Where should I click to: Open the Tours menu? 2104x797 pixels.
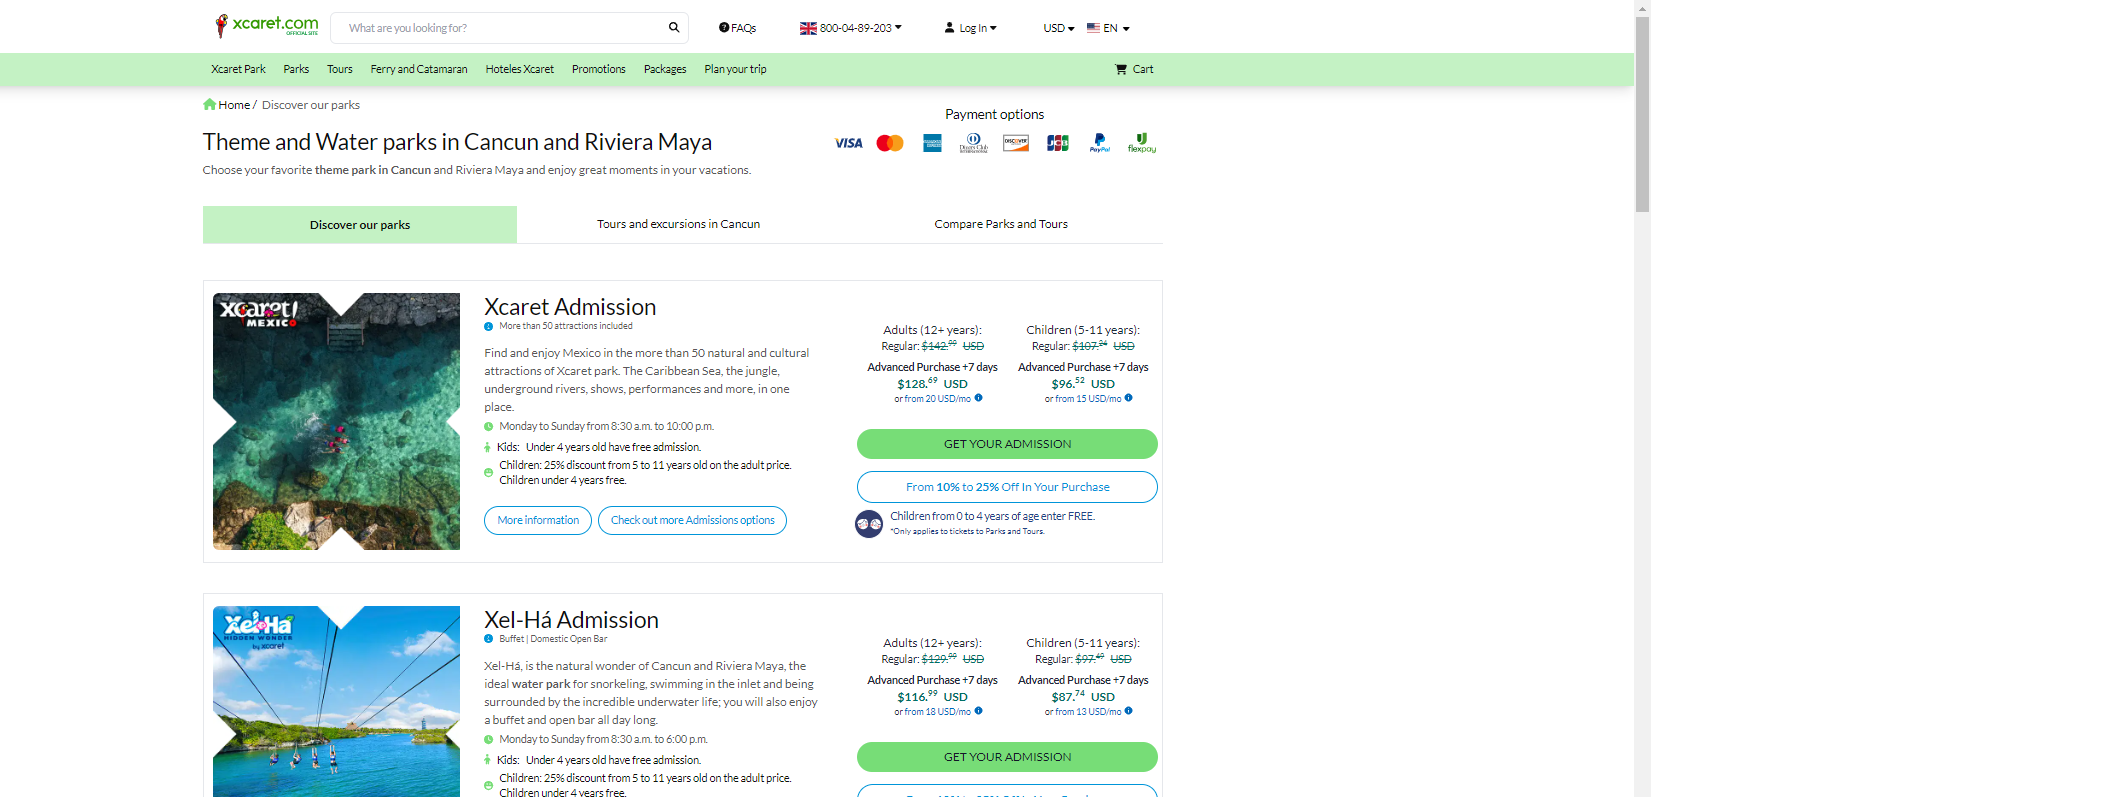pyautogui.click(x=340, y=69)
